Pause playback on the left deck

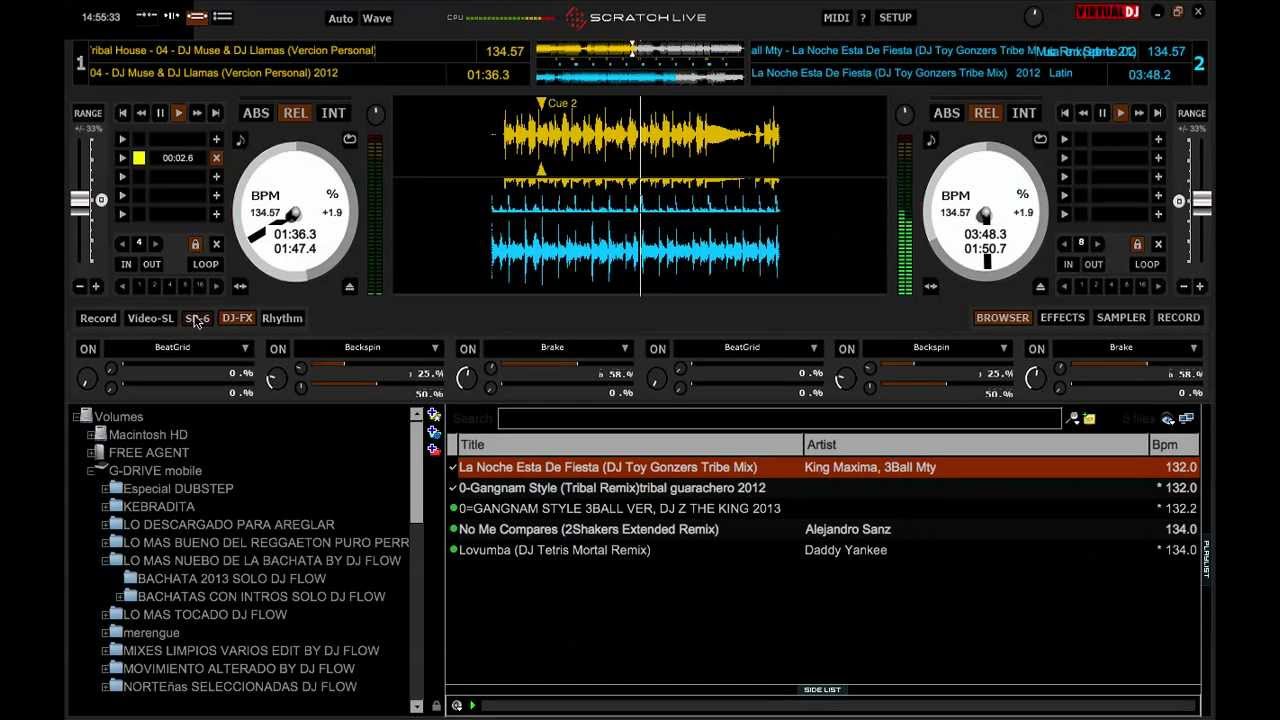[160, 113]
